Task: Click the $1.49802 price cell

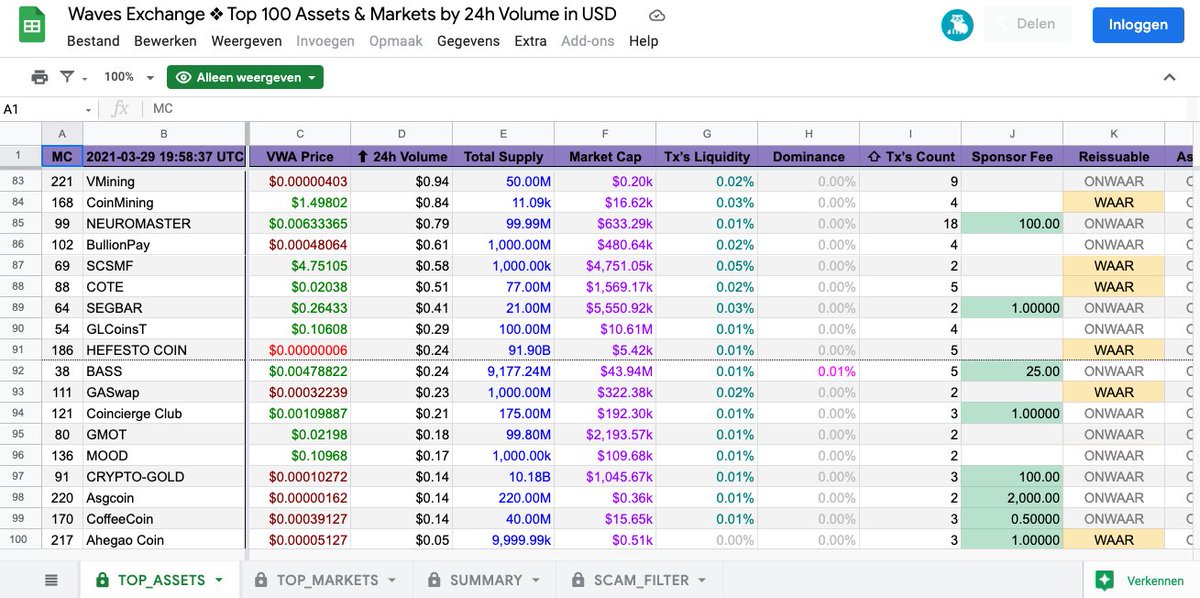Action: point(300,202)
